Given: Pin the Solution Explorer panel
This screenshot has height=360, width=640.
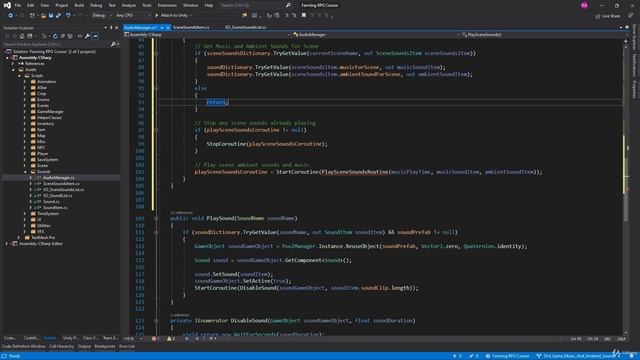Looking at the screenshot, I should (x=111, y=28).
